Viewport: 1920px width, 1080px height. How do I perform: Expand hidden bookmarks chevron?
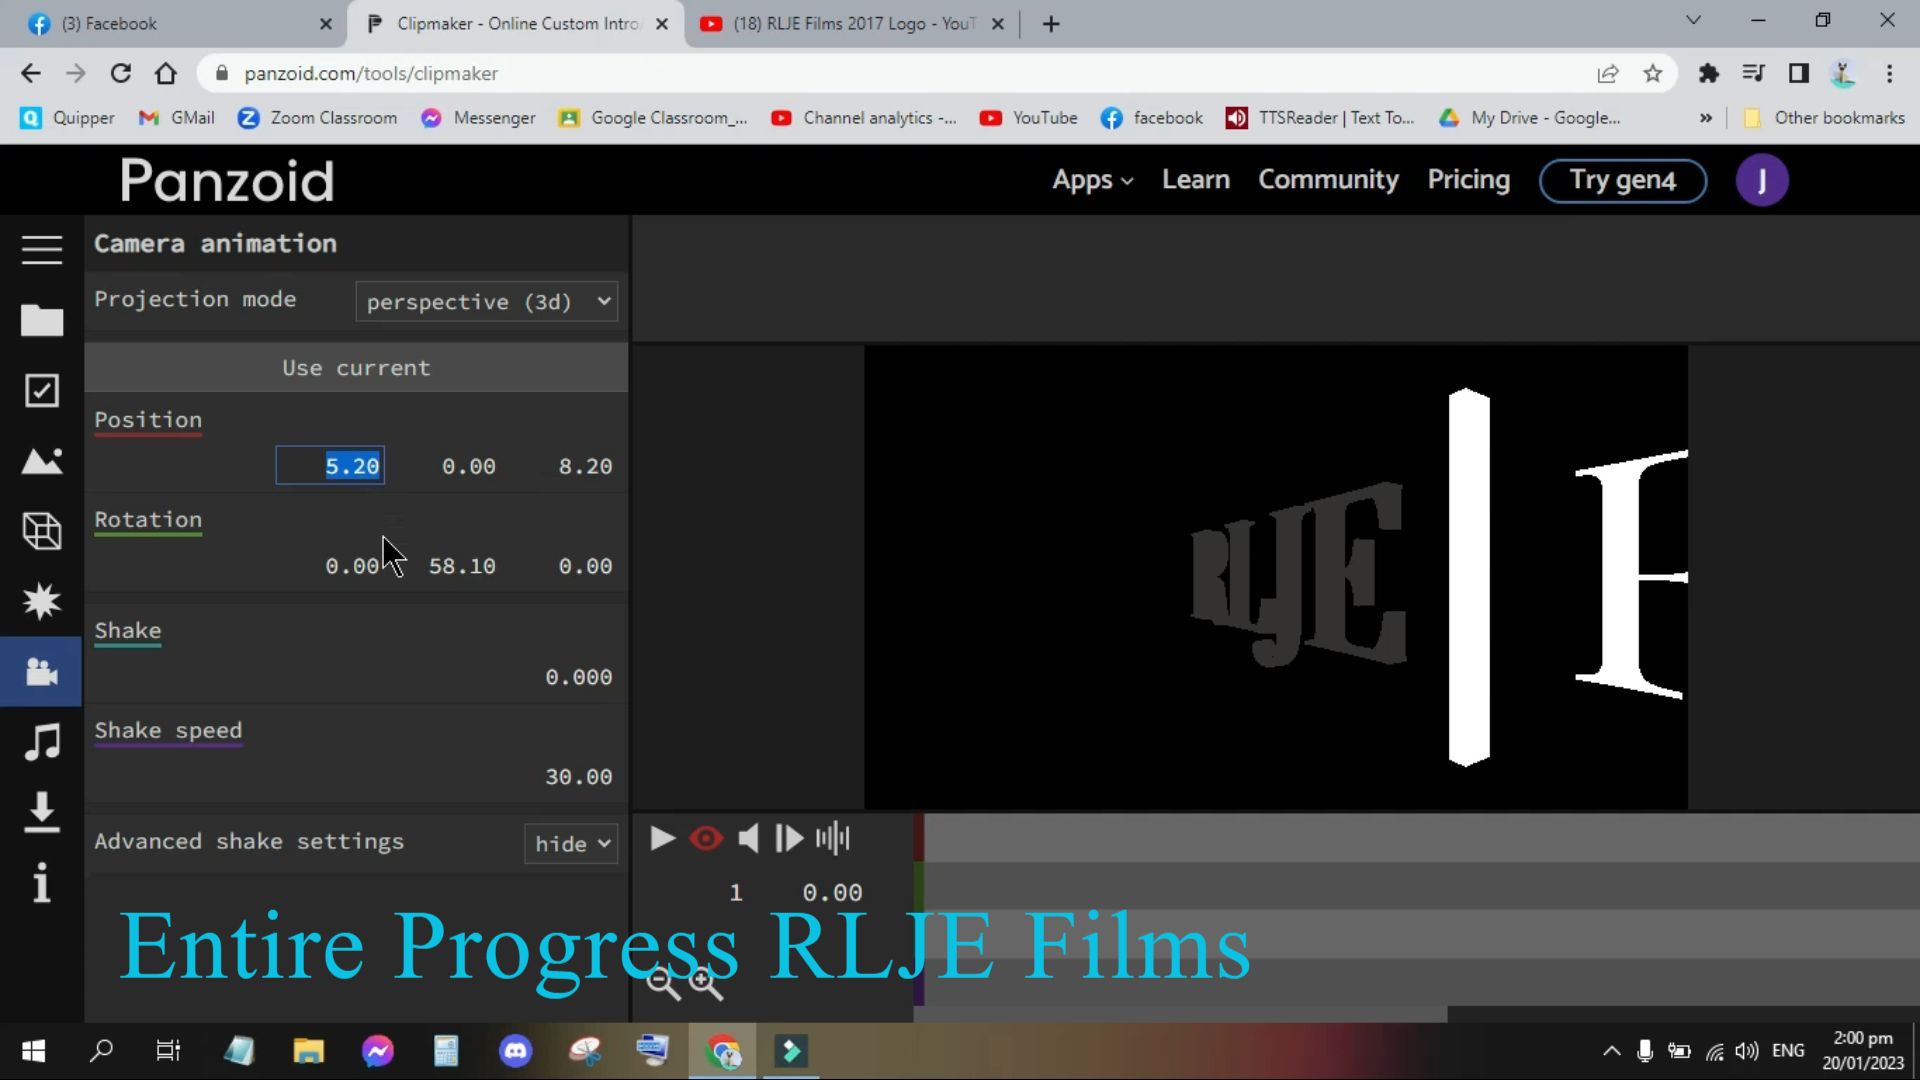point(1705,118)
